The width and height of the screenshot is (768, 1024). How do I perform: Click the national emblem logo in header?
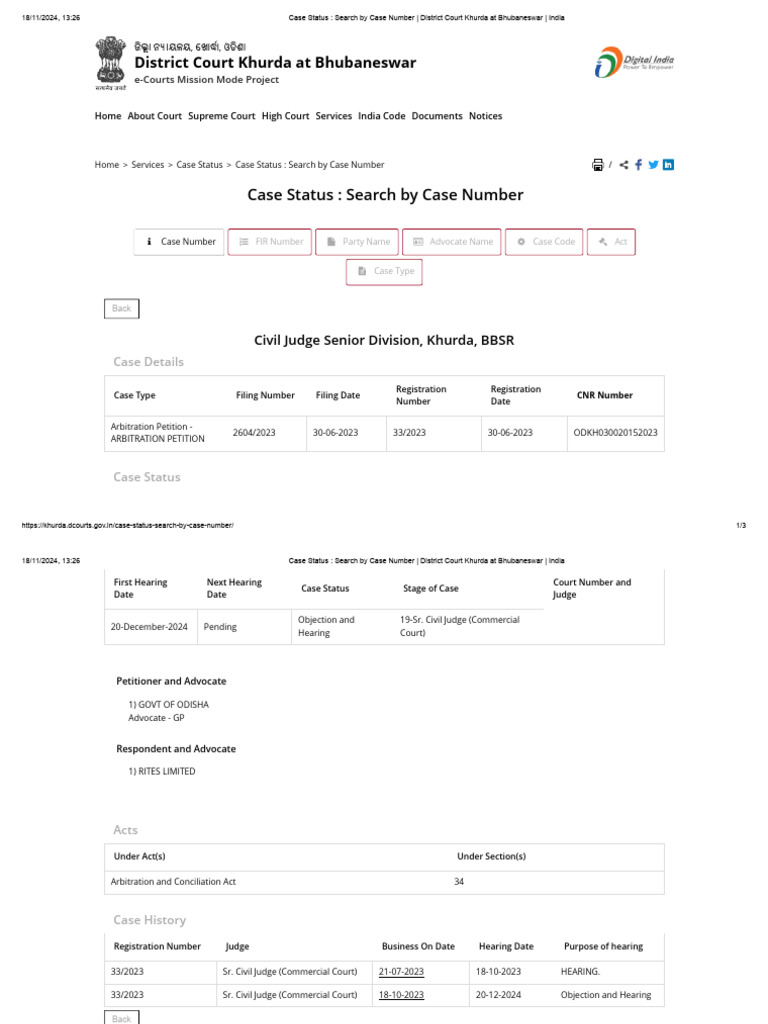point(111,63)
